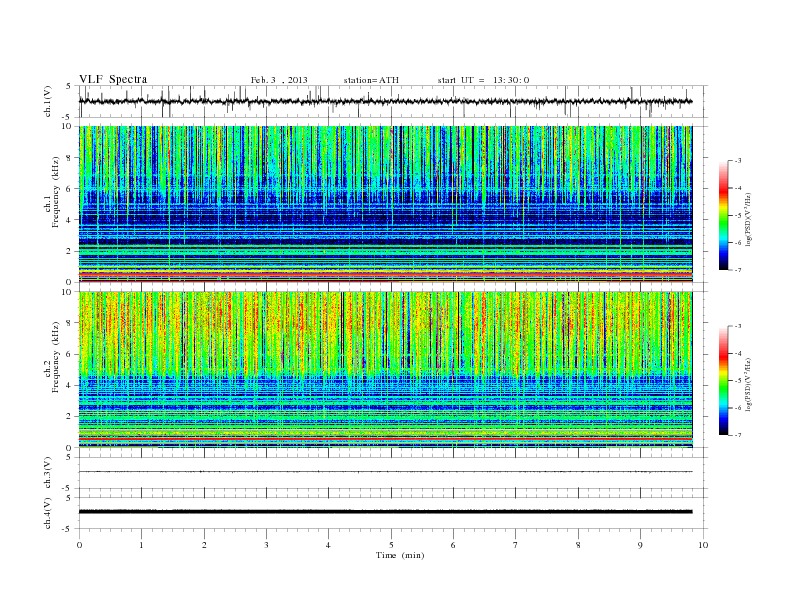The height and width of the screenshot is (612, 792).
Task: Click the "-5" label on ch.1 colorbar
Action: coord(737,215)
